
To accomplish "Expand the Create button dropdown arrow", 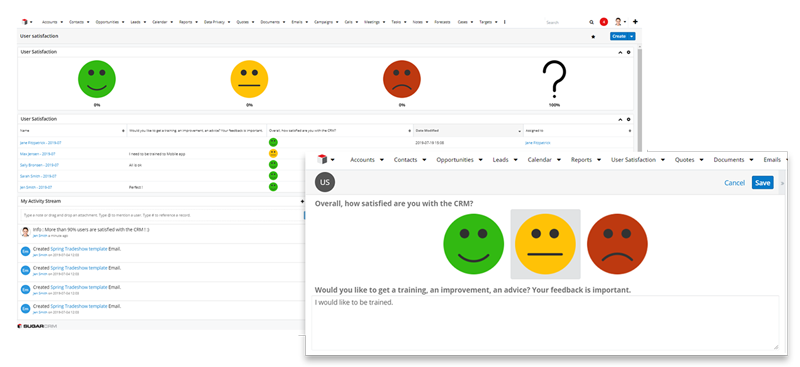I will [x=632, y=37].
